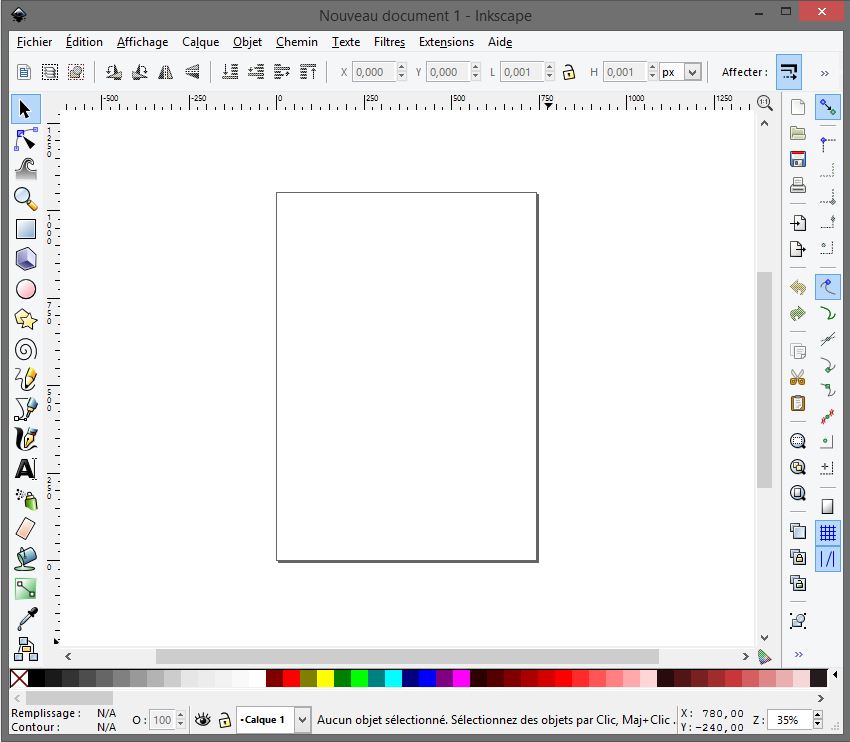
Task: Toggle the width-height ratio lock
Action: [569, 72]
